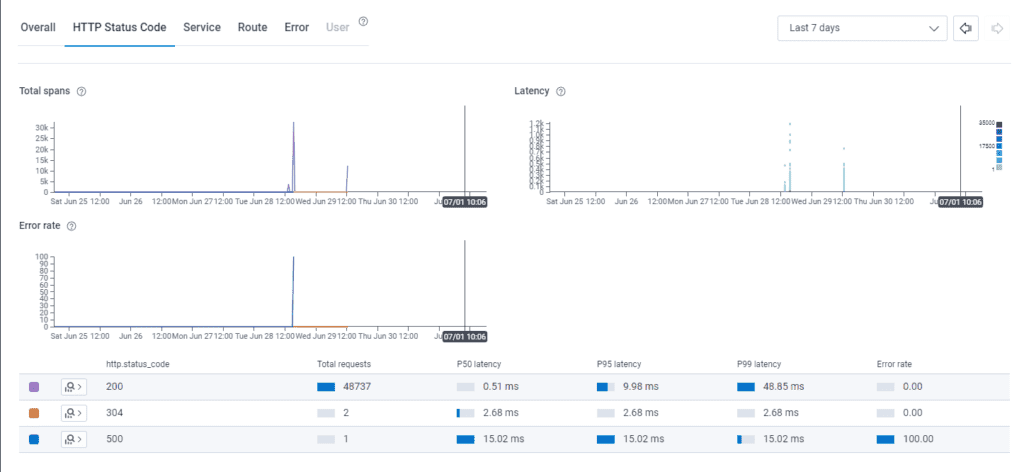Switch to the Overall tab
This screenshot has width=1024, height=472.
[x=38, y=27]
